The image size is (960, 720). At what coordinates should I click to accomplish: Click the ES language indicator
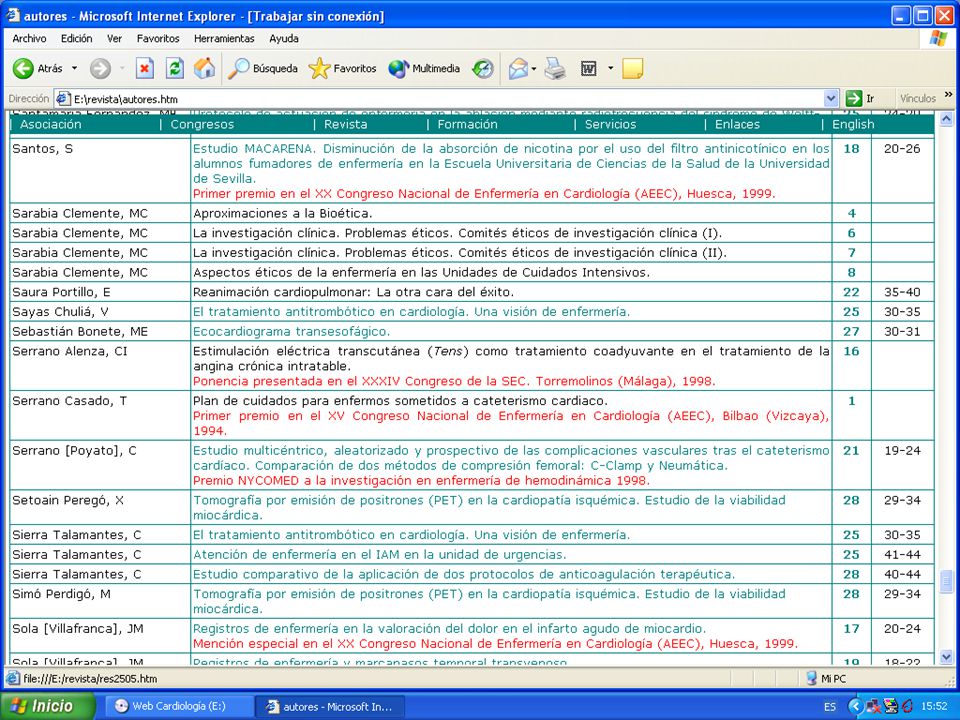coord(830,707)
